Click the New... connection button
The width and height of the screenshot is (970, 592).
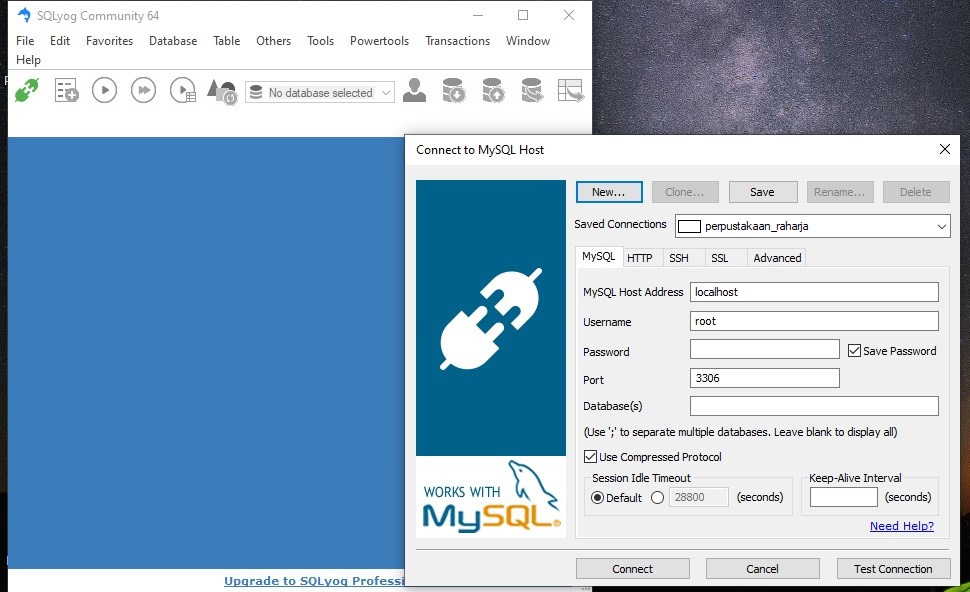[609, 192]
